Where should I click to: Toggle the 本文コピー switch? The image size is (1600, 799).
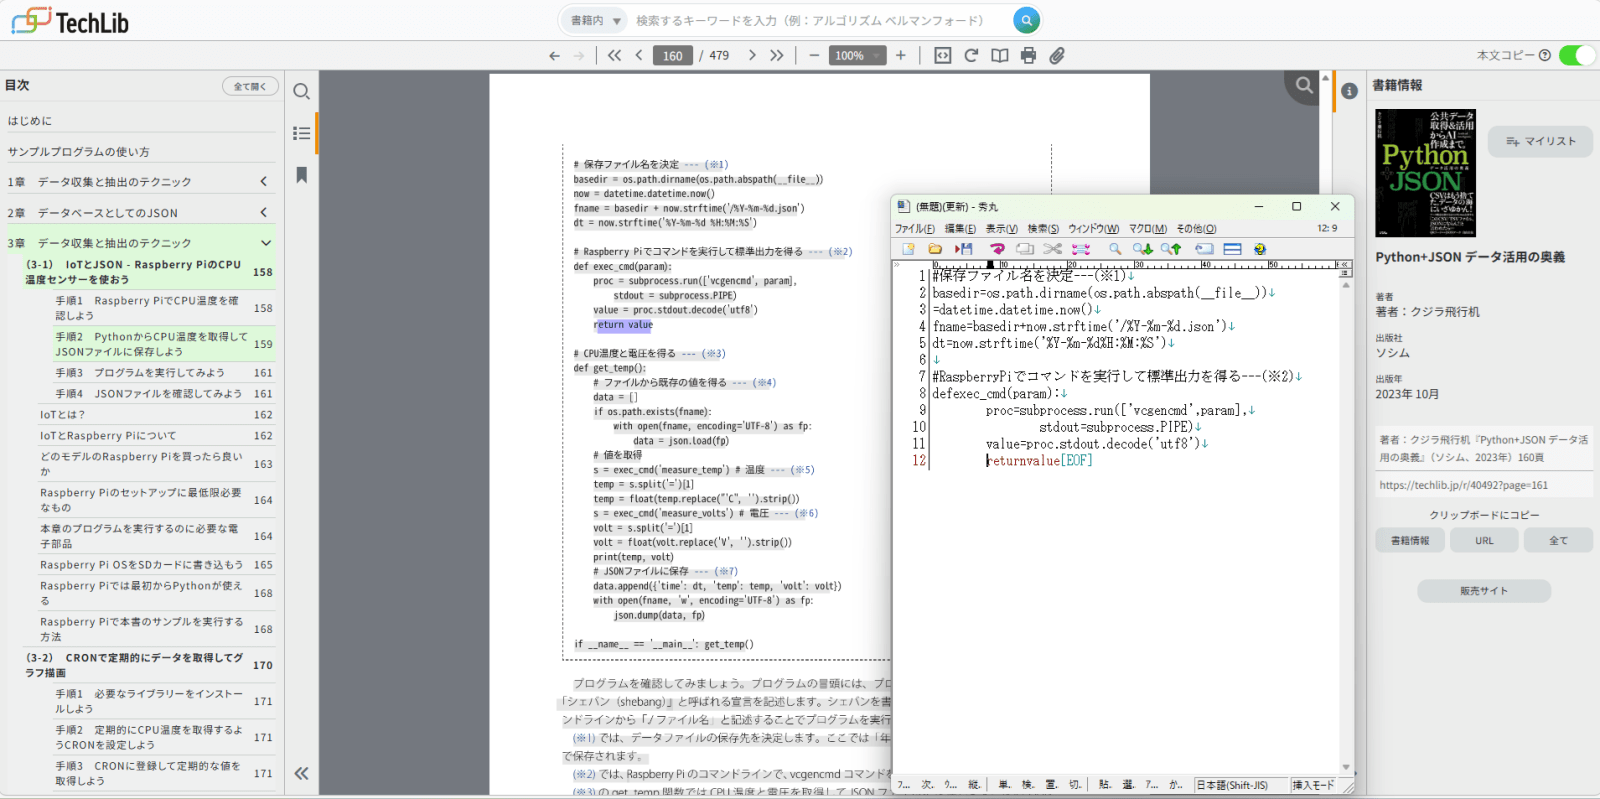coord(1577,55)
